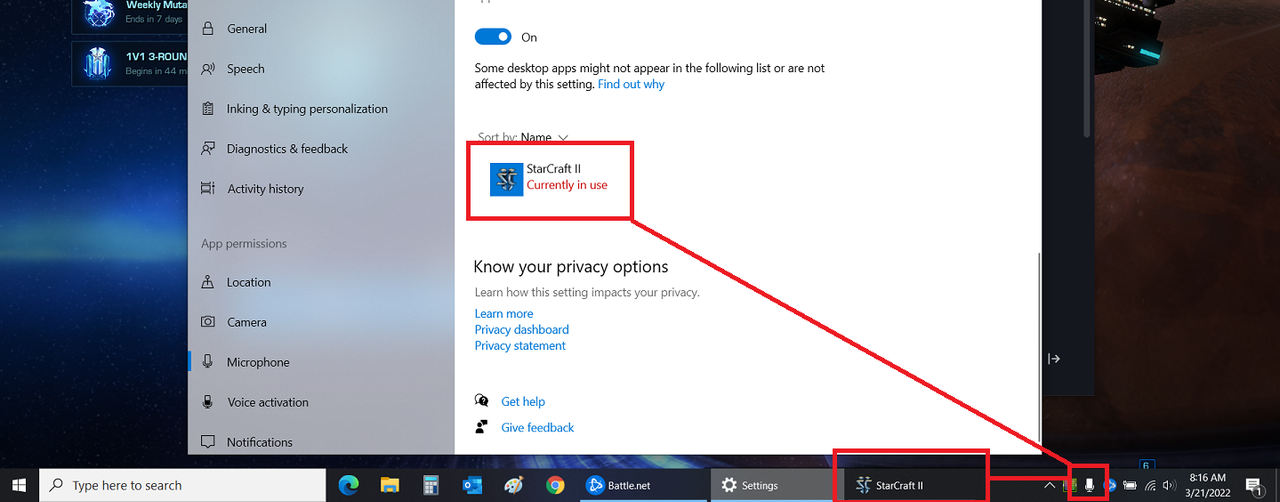Viewport: 1280px width, 502px height.
Task: Open Calculator from the taskbar
Action: (x=431, y=485)
